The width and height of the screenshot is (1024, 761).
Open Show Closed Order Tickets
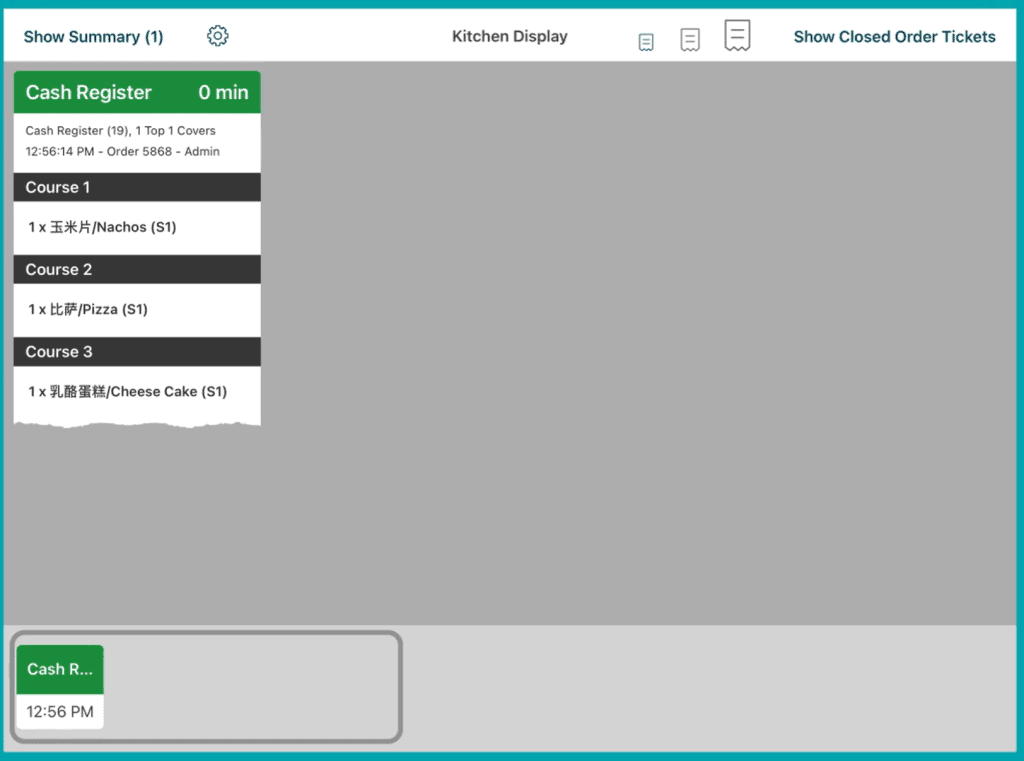pyautogui.click(x=894, y=37)
